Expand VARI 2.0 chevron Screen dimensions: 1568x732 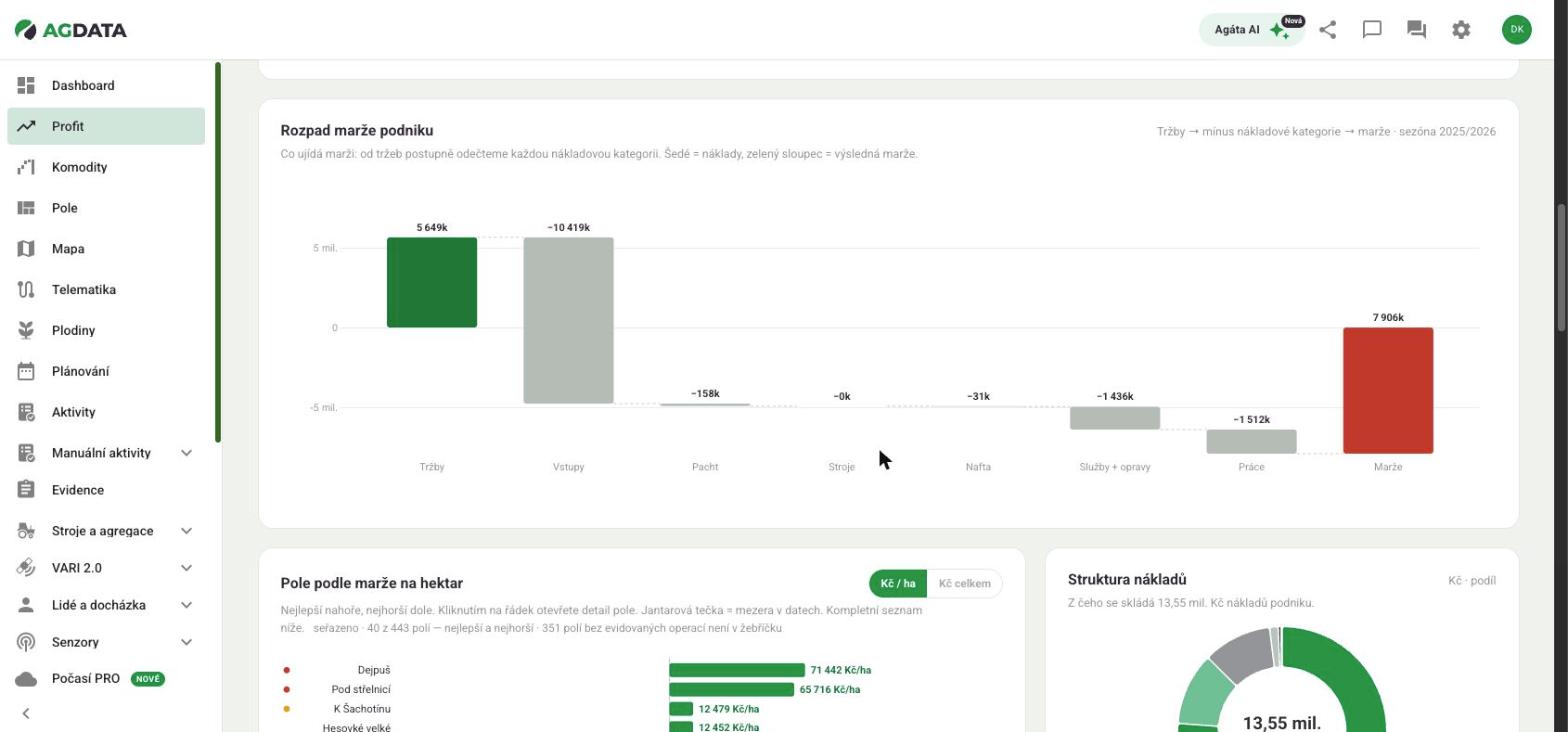186,568
